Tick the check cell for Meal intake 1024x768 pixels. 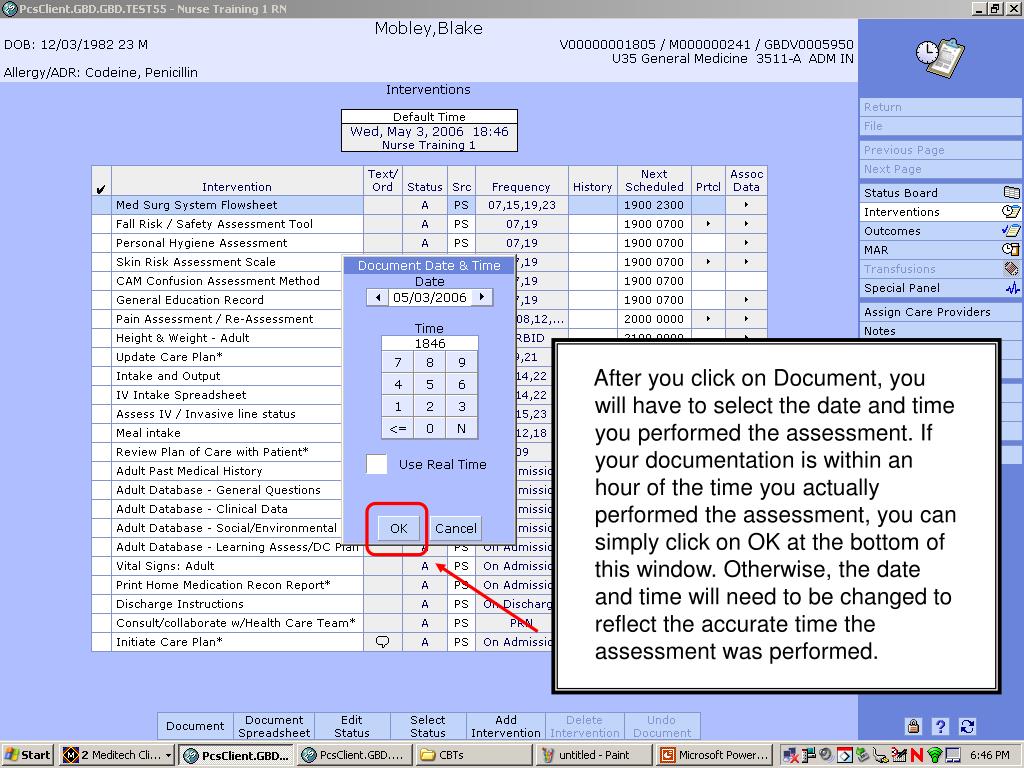click(101, 433)
